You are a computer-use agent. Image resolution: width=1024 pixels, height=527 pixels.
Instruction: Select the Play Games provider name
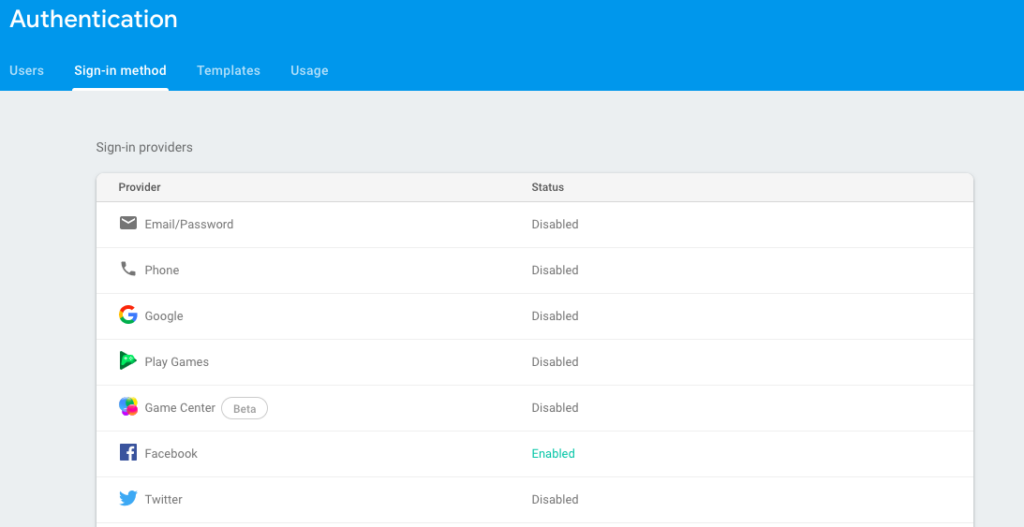point(177,362)
